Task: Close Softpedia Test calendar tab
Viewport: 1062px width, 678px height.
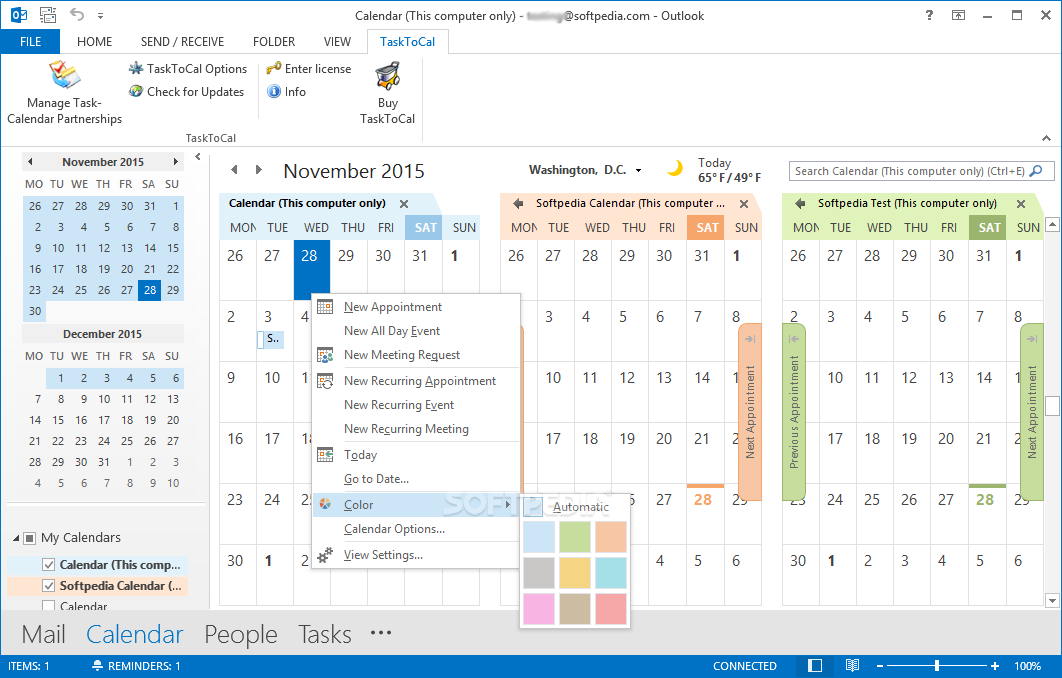Action: click(1021, 204)
